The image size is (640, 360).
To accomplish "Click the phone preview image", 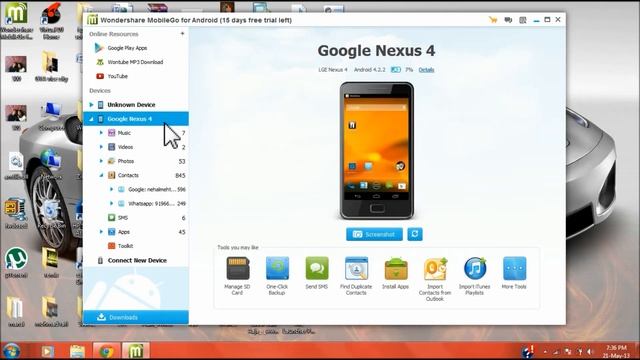I will click(377, 151).
